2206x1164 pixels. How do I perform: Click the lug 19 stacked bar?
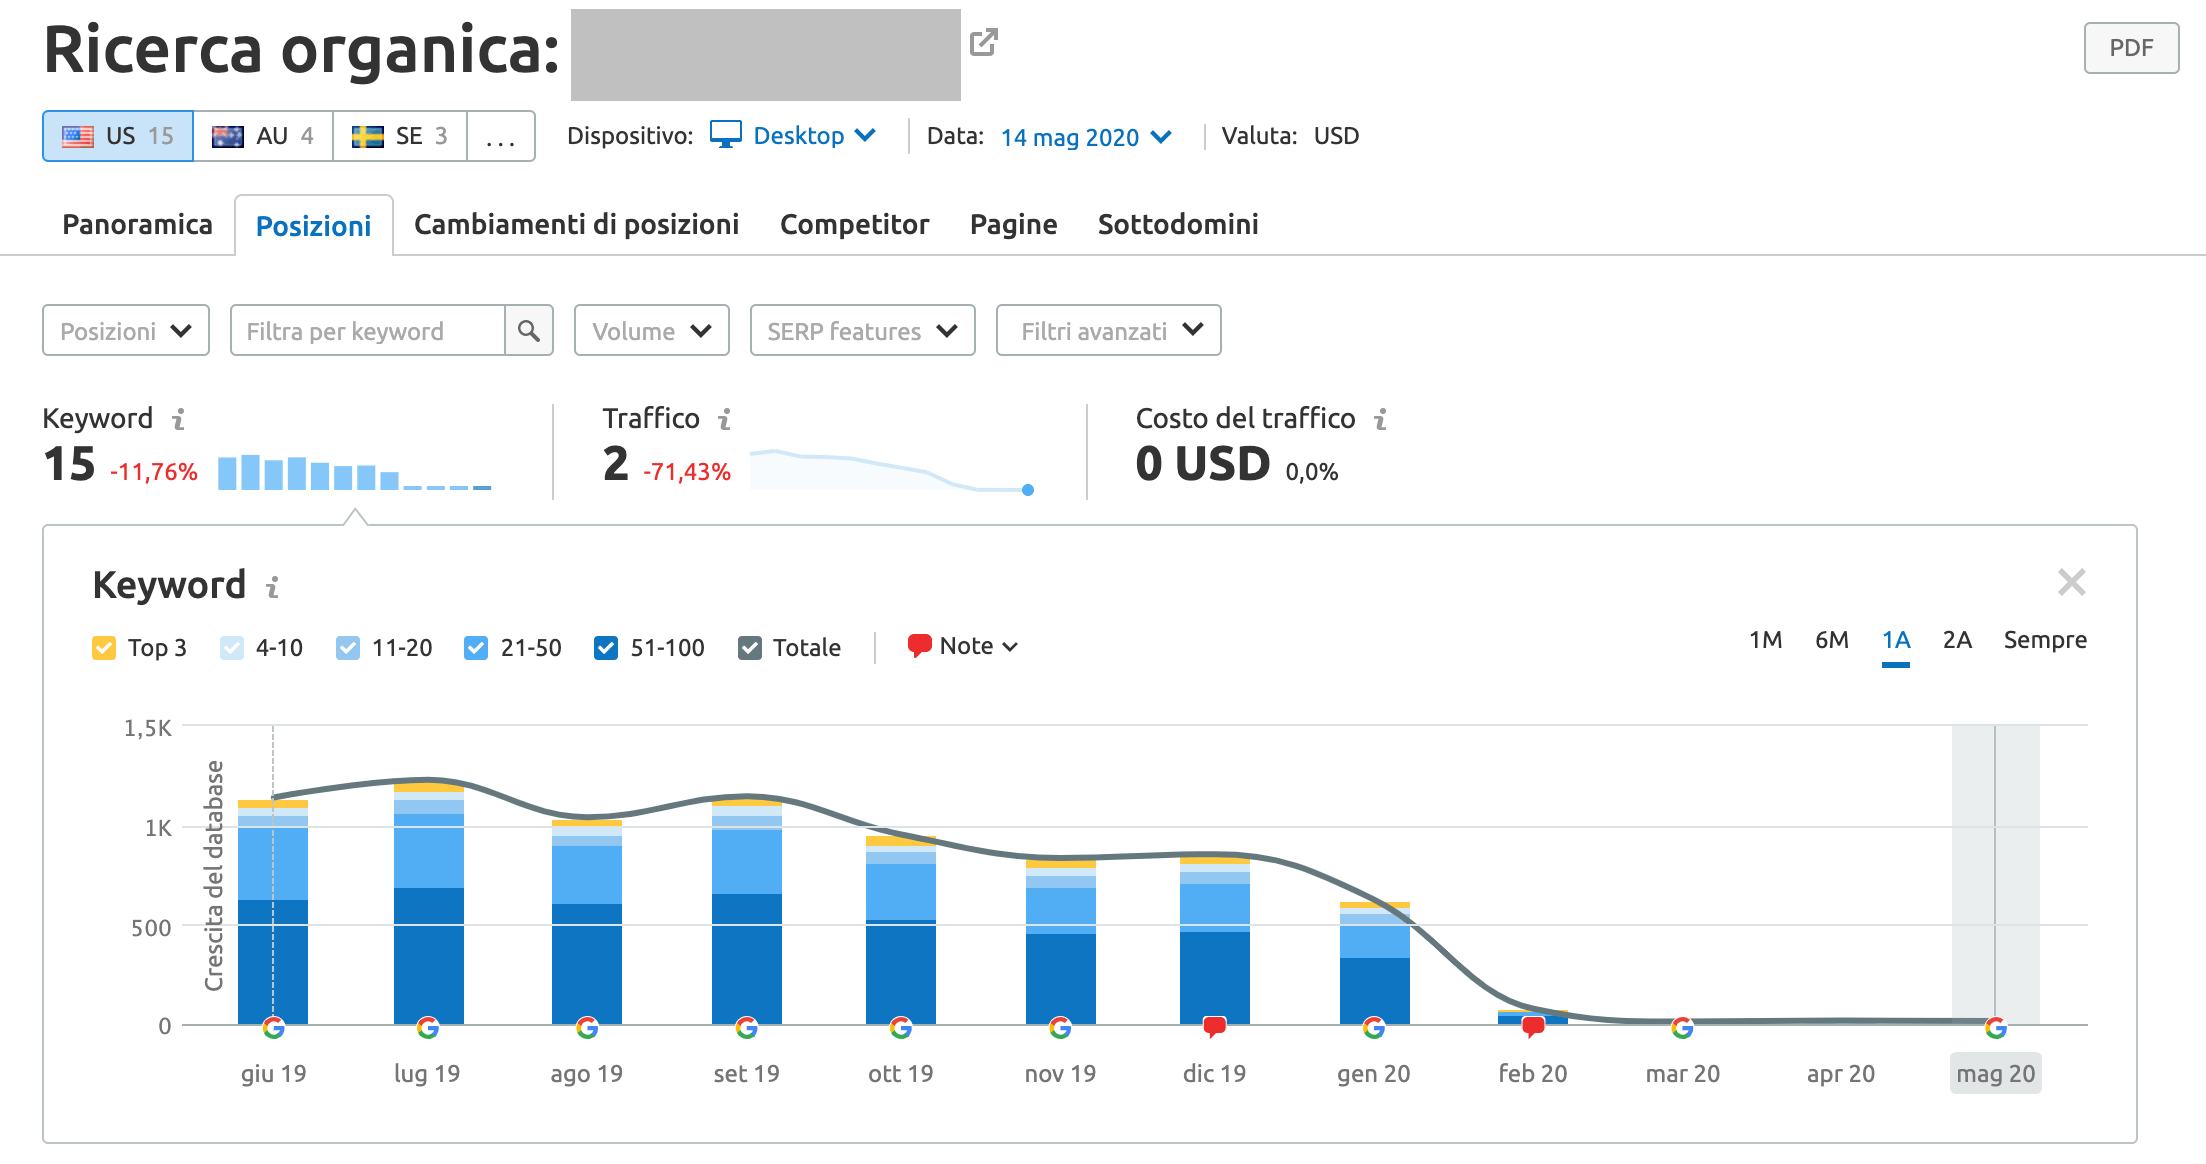coord(429,904)
